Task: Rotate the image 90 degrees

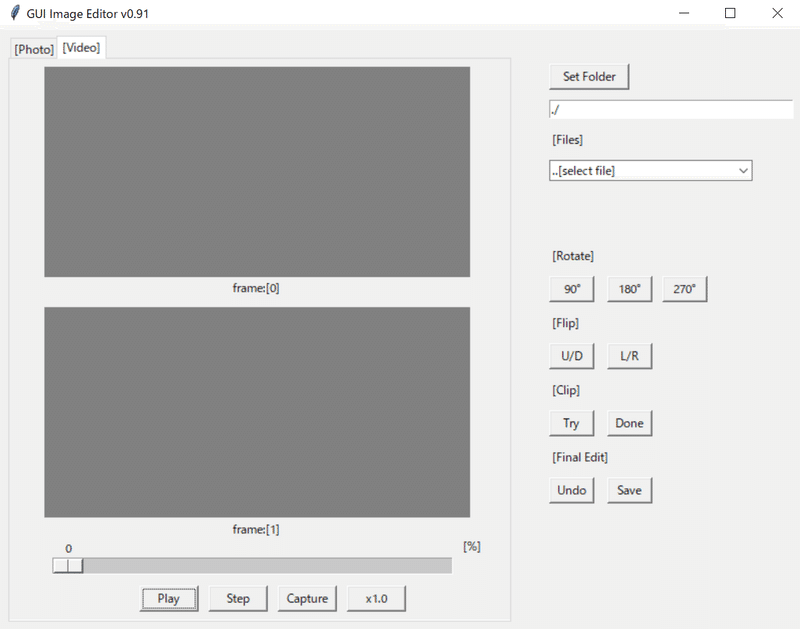Action: click(572, 289)
